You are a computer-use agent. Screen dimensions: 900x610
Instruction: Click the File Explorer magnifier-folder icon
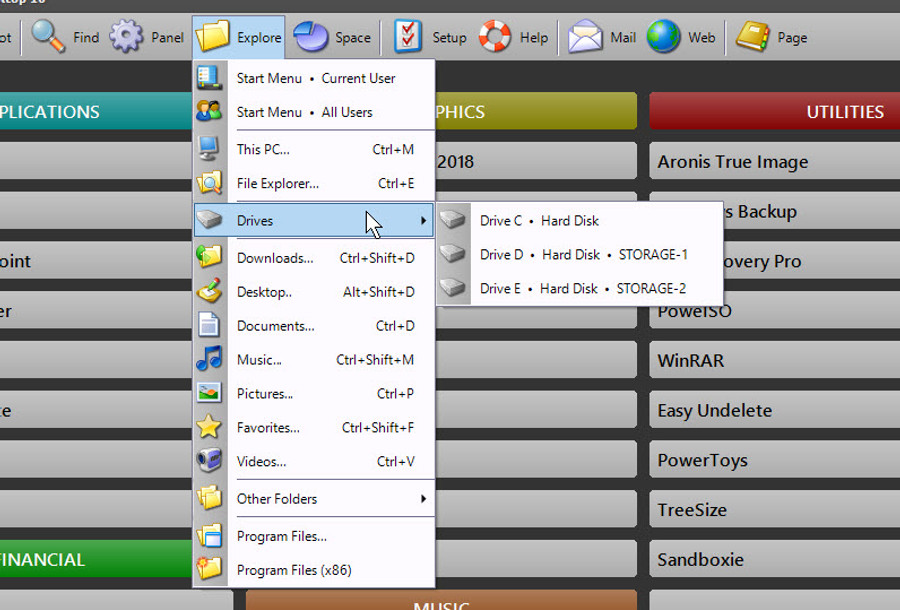point(209,183)
